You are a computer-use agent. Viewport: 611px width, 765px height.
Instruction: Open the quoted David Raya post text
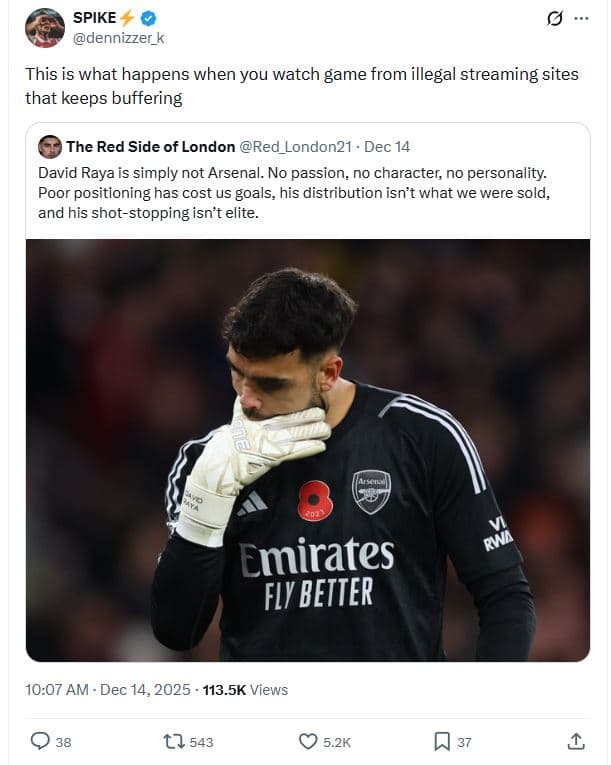click(x=300, y=193)
